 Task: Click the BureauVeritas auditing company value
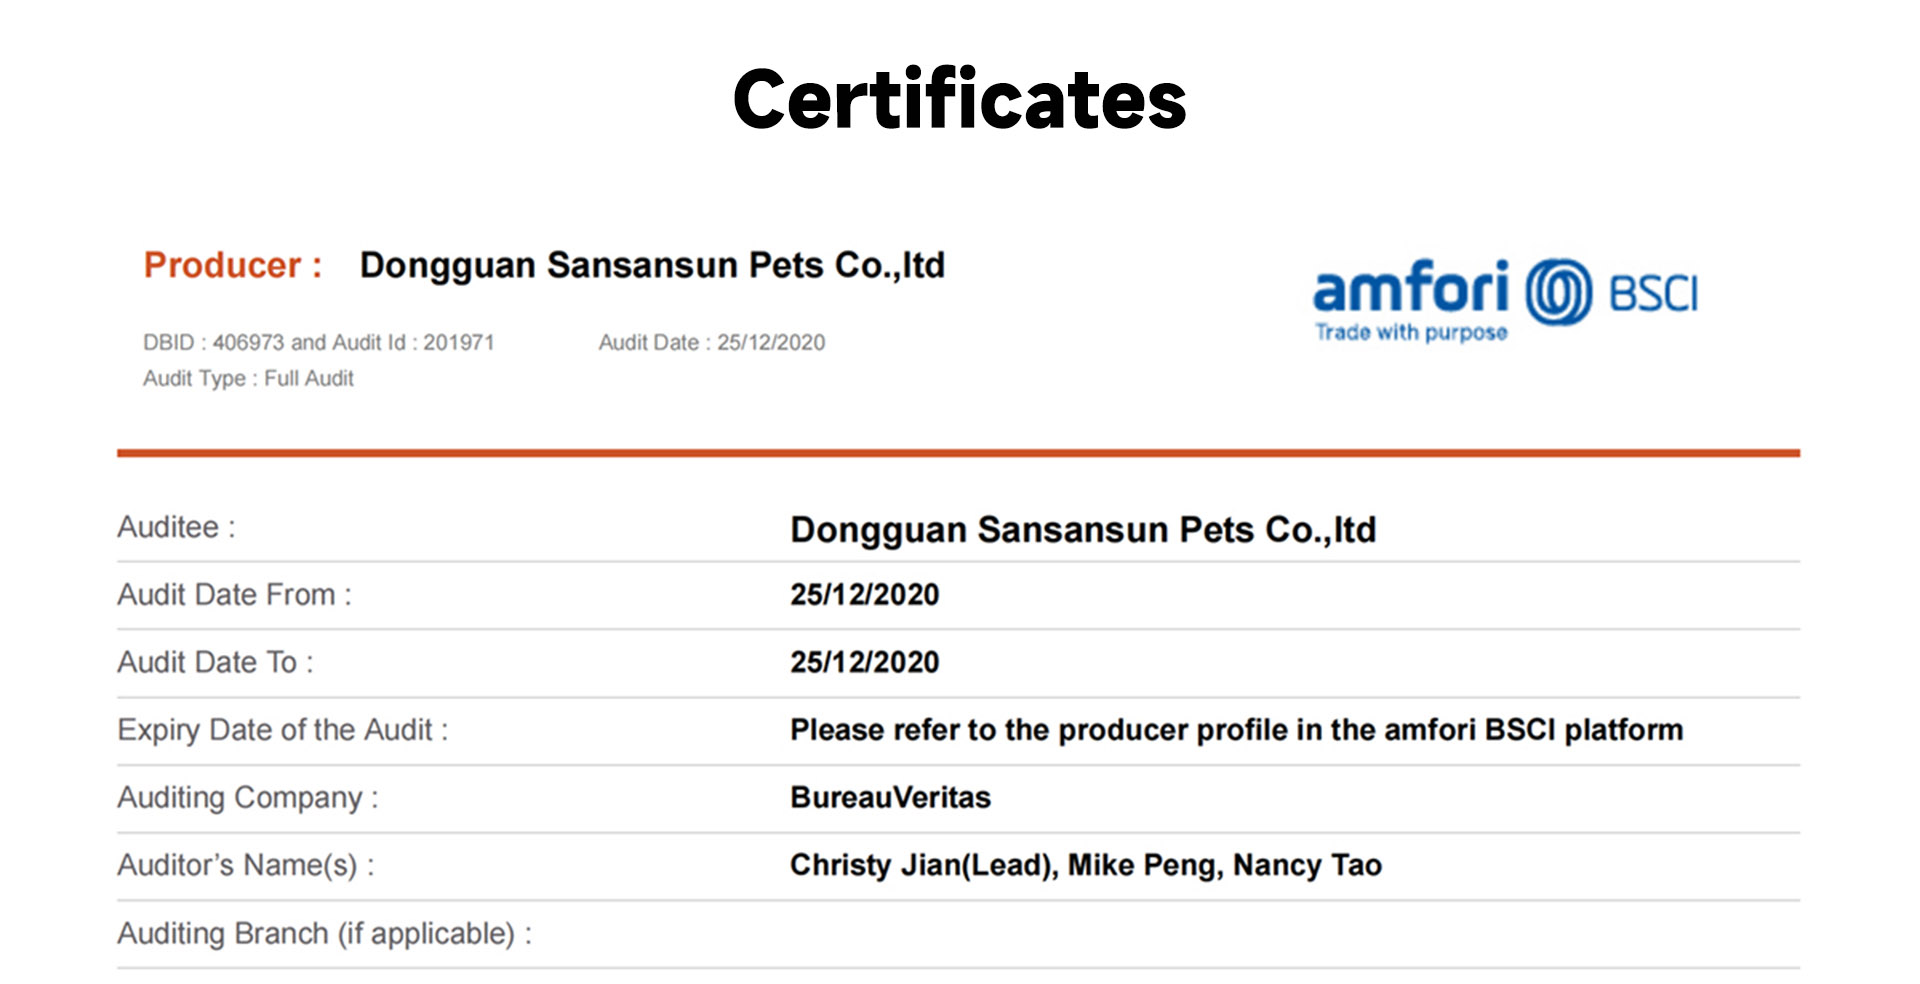point(890,797)
